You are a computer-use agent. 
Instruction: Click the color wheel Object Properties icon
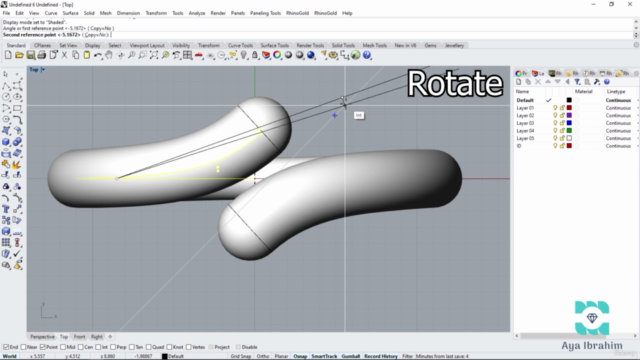[x=277, y=55]
